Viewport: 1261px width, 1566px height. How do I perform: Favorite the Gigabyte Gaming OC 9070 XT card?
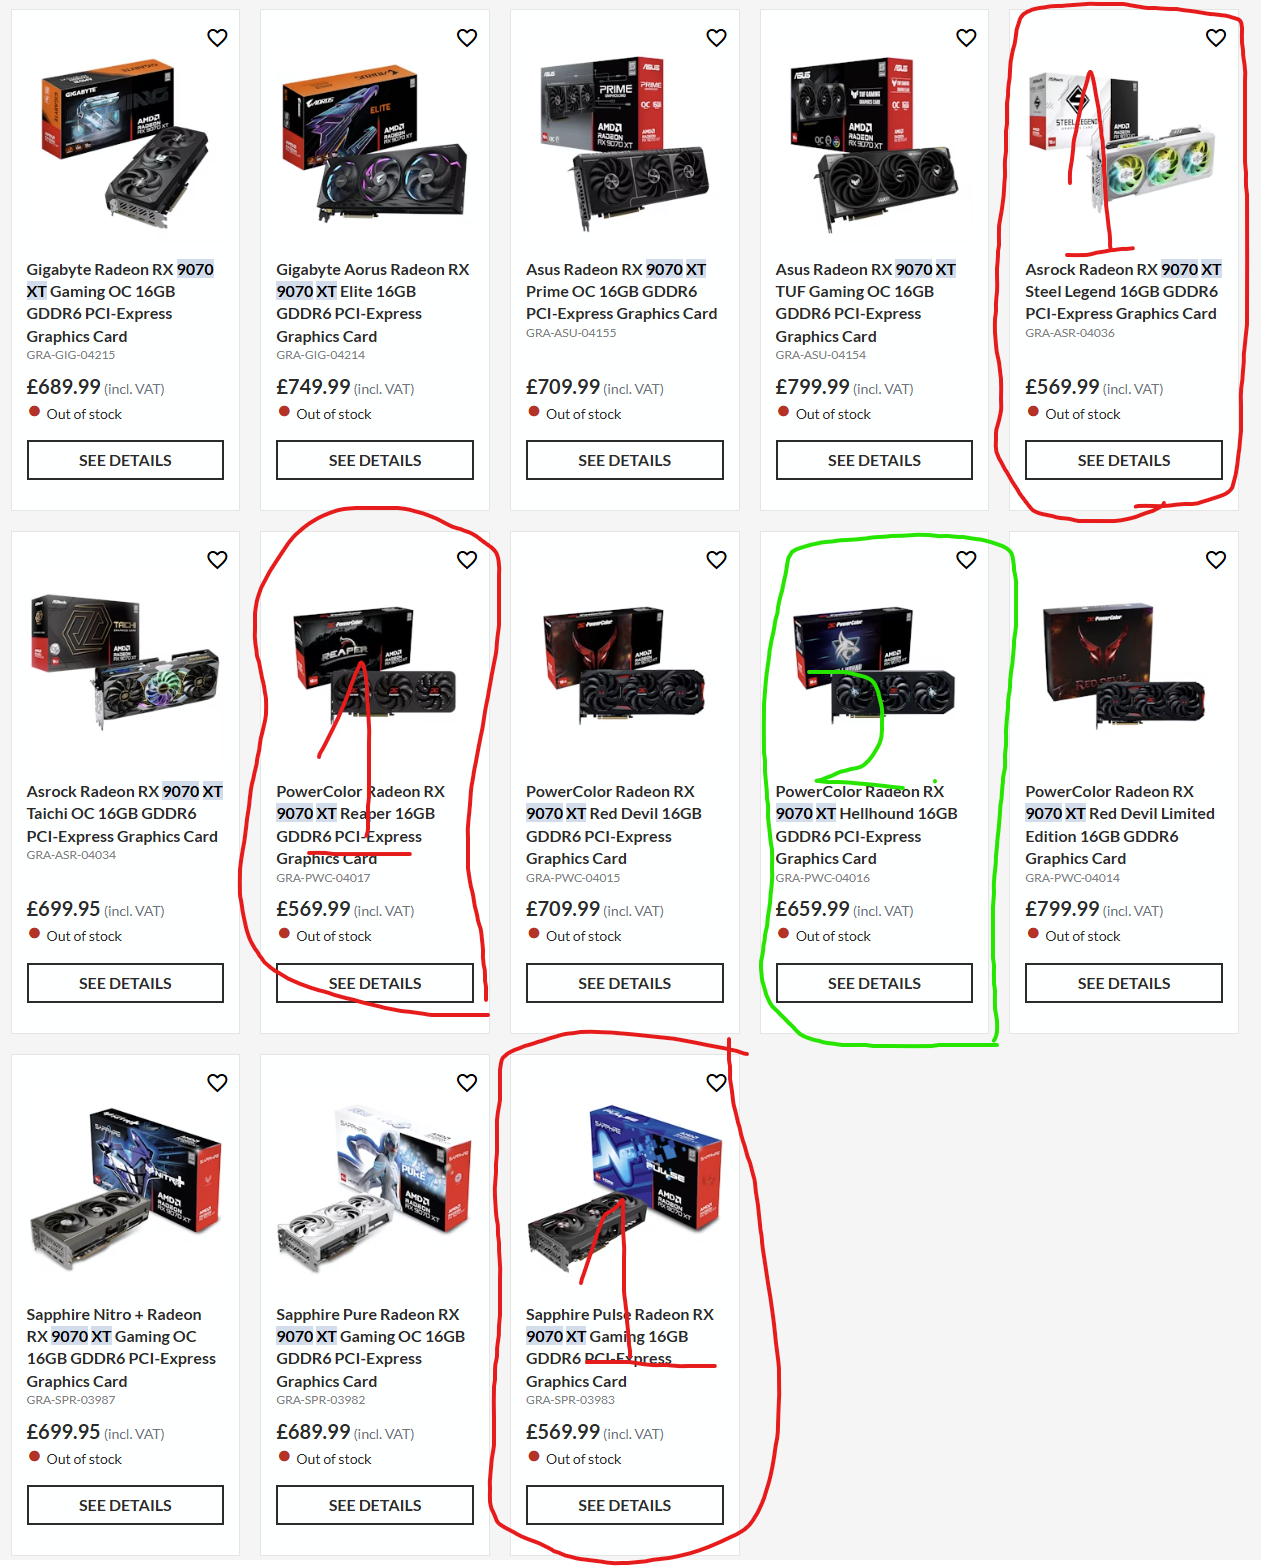pyautogui.click(x=217, y=38)
